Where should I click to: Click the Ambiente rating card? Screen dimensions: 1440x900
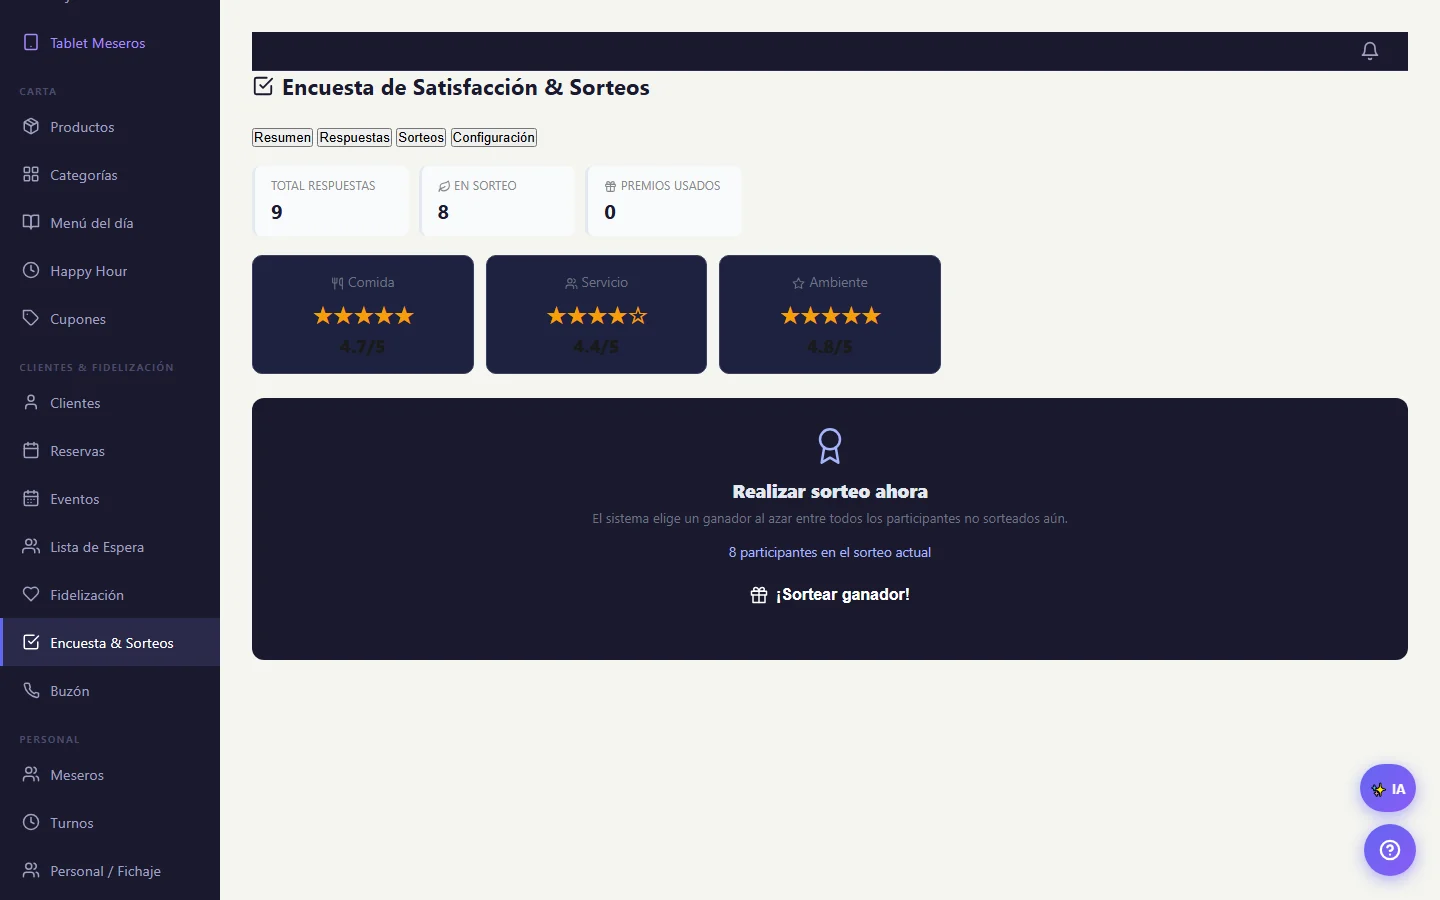tap(830, 314)
